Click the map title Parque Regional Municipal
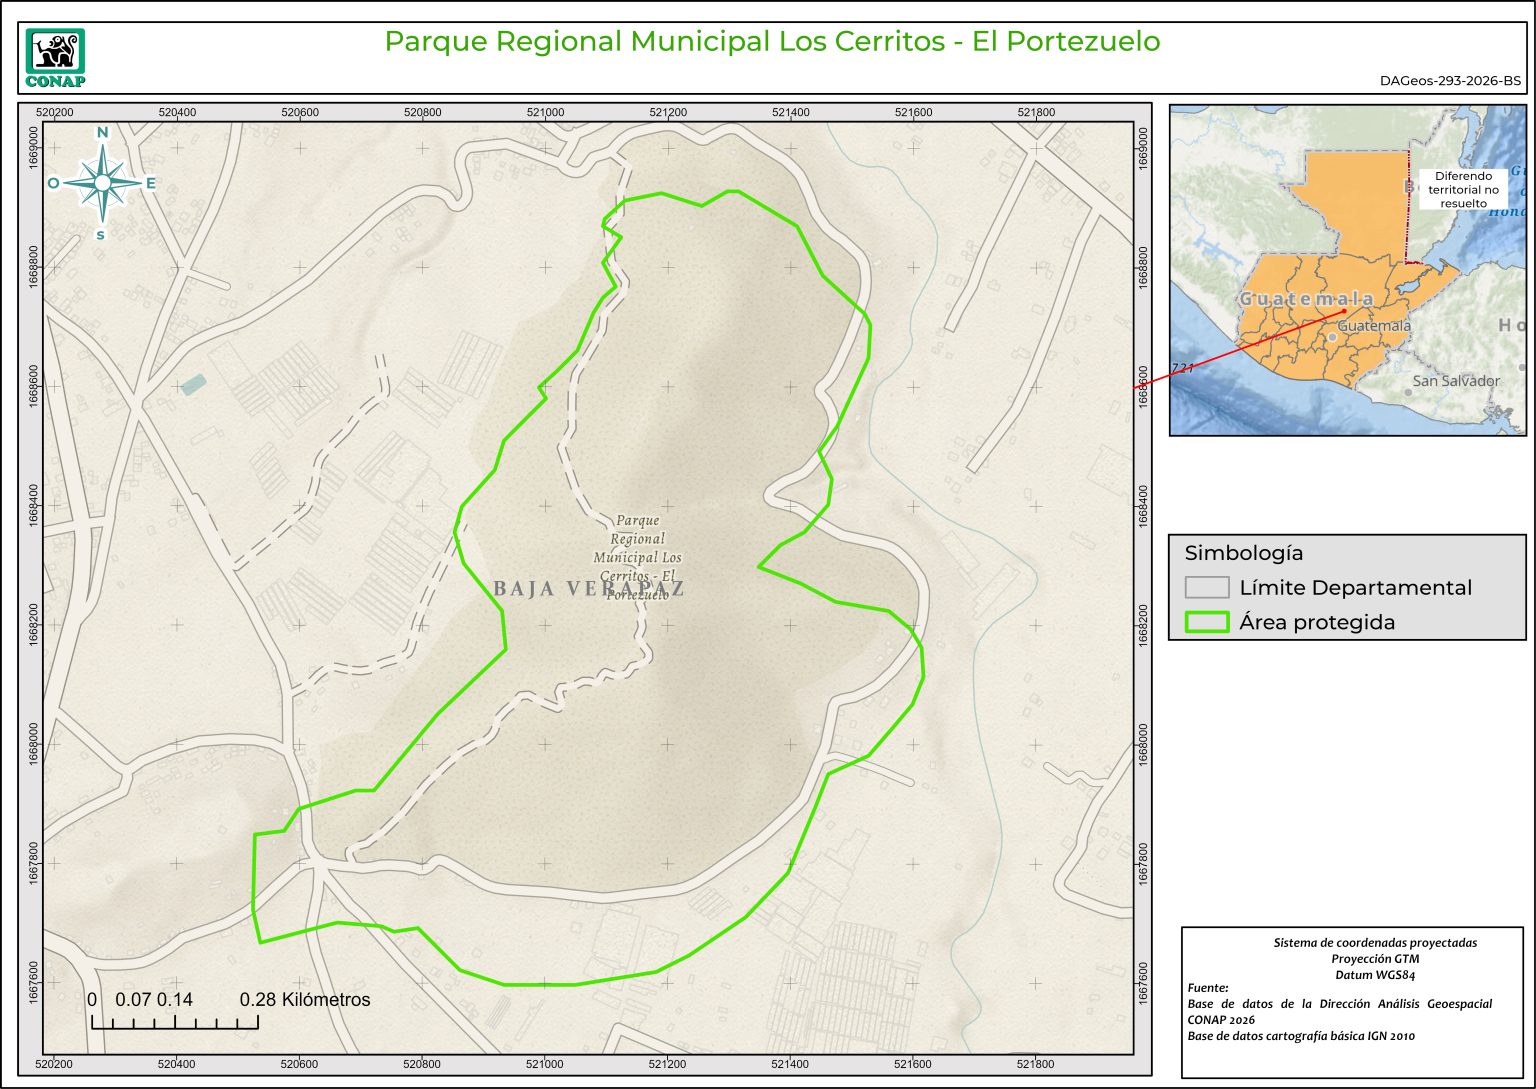The height and width of the screenshot is (1089, 1536). (772, 42)
